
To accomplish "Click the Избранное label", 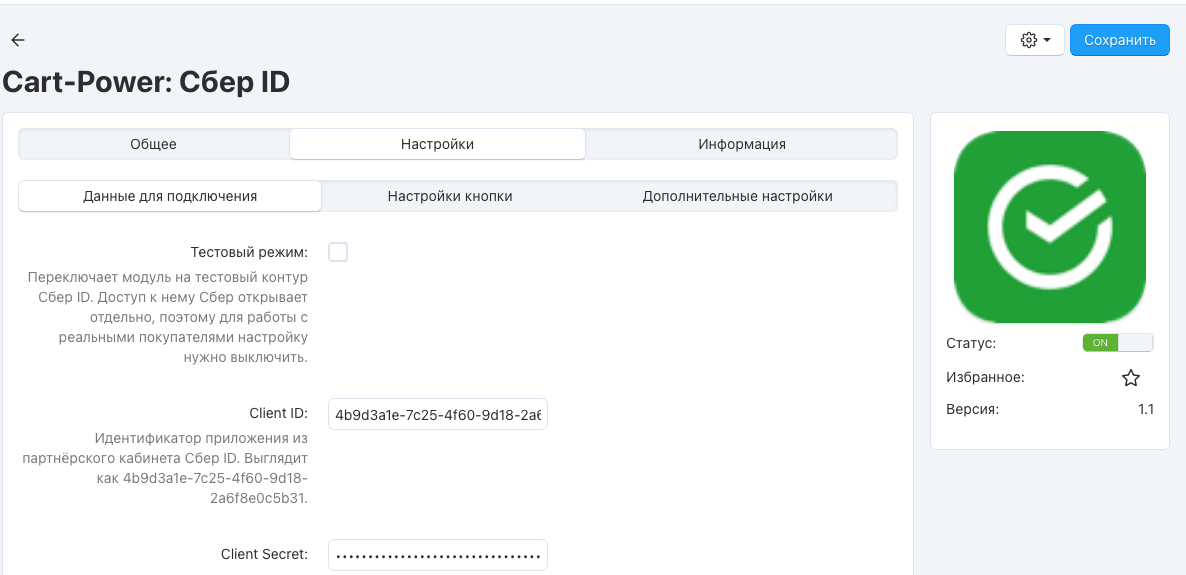I will tap(985, 377).
